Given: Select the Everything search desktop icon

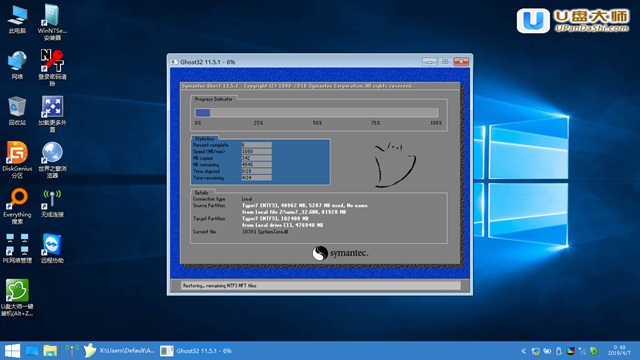Looking at the screenshot, I should tap(17, 206).
